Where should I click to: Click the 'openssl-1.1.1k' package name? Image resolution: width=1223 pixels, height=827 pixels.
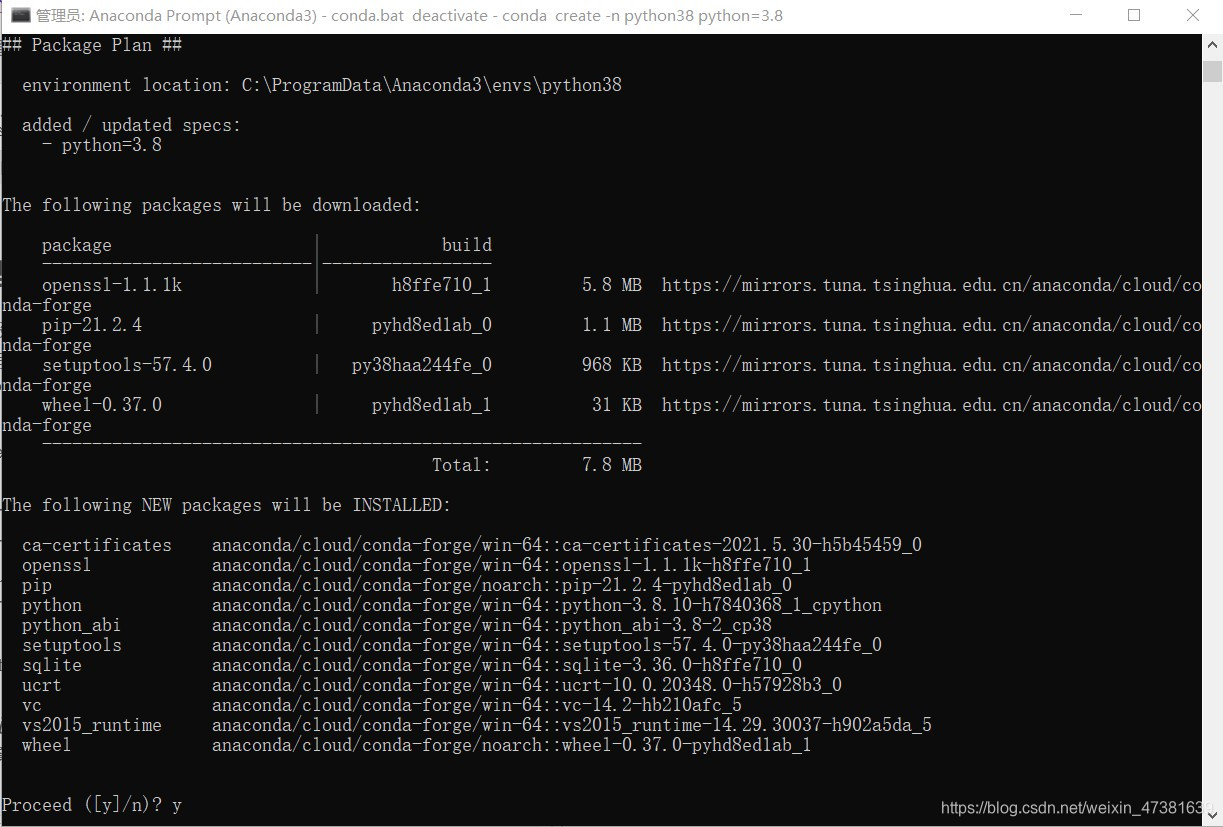coord(112,285)
